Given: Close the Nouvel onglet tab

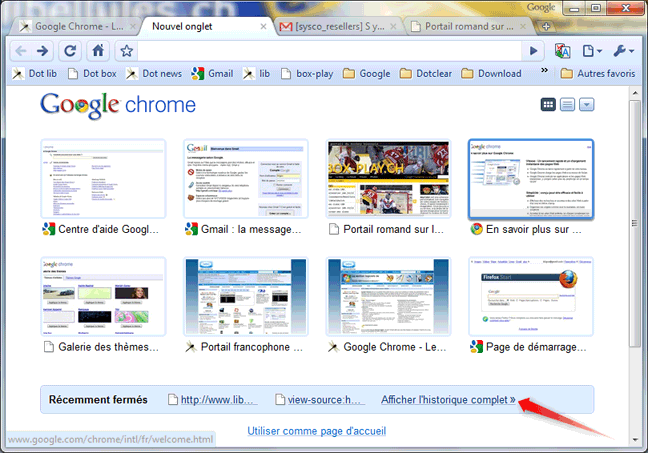Looking at the screenshot, I should coord(263,26).
